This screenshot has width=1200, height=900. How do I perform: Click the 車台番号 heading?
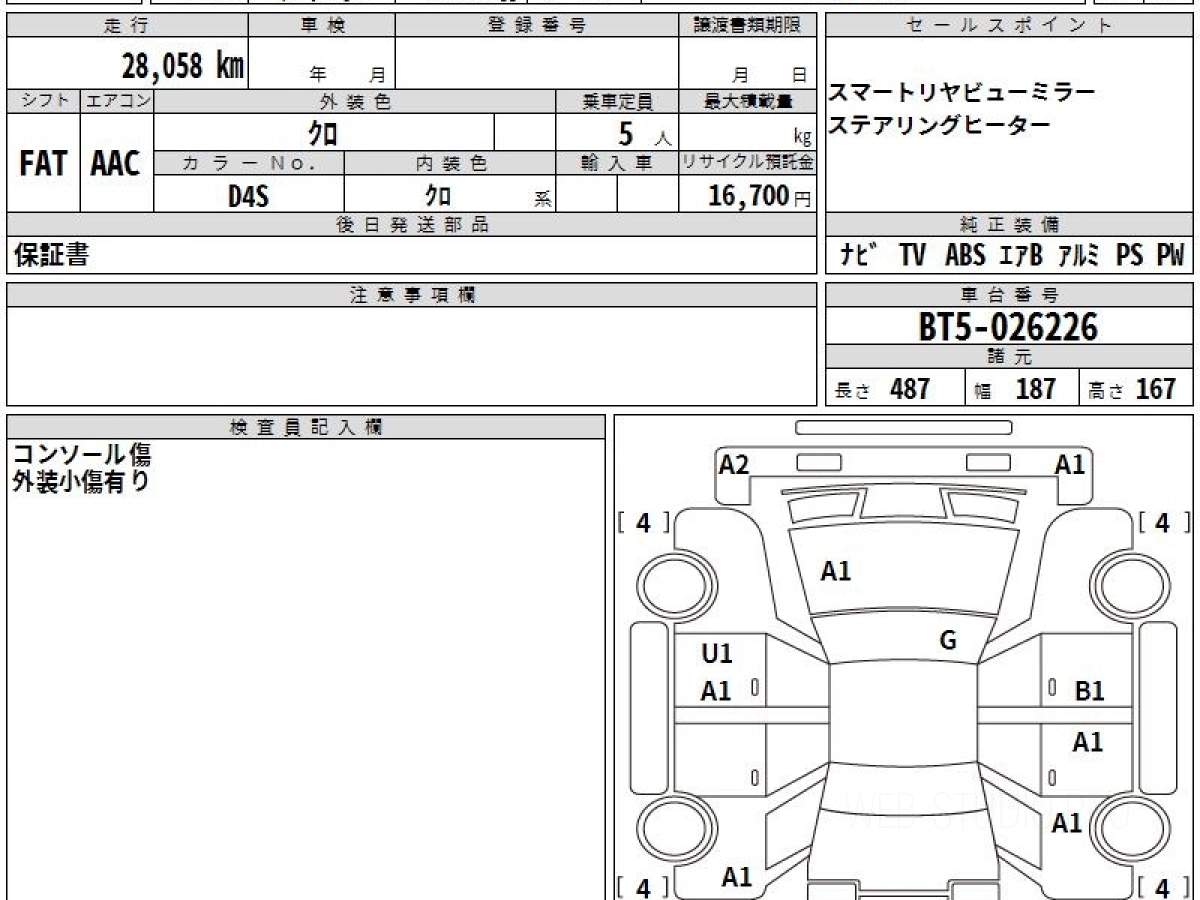(1010, 295)
